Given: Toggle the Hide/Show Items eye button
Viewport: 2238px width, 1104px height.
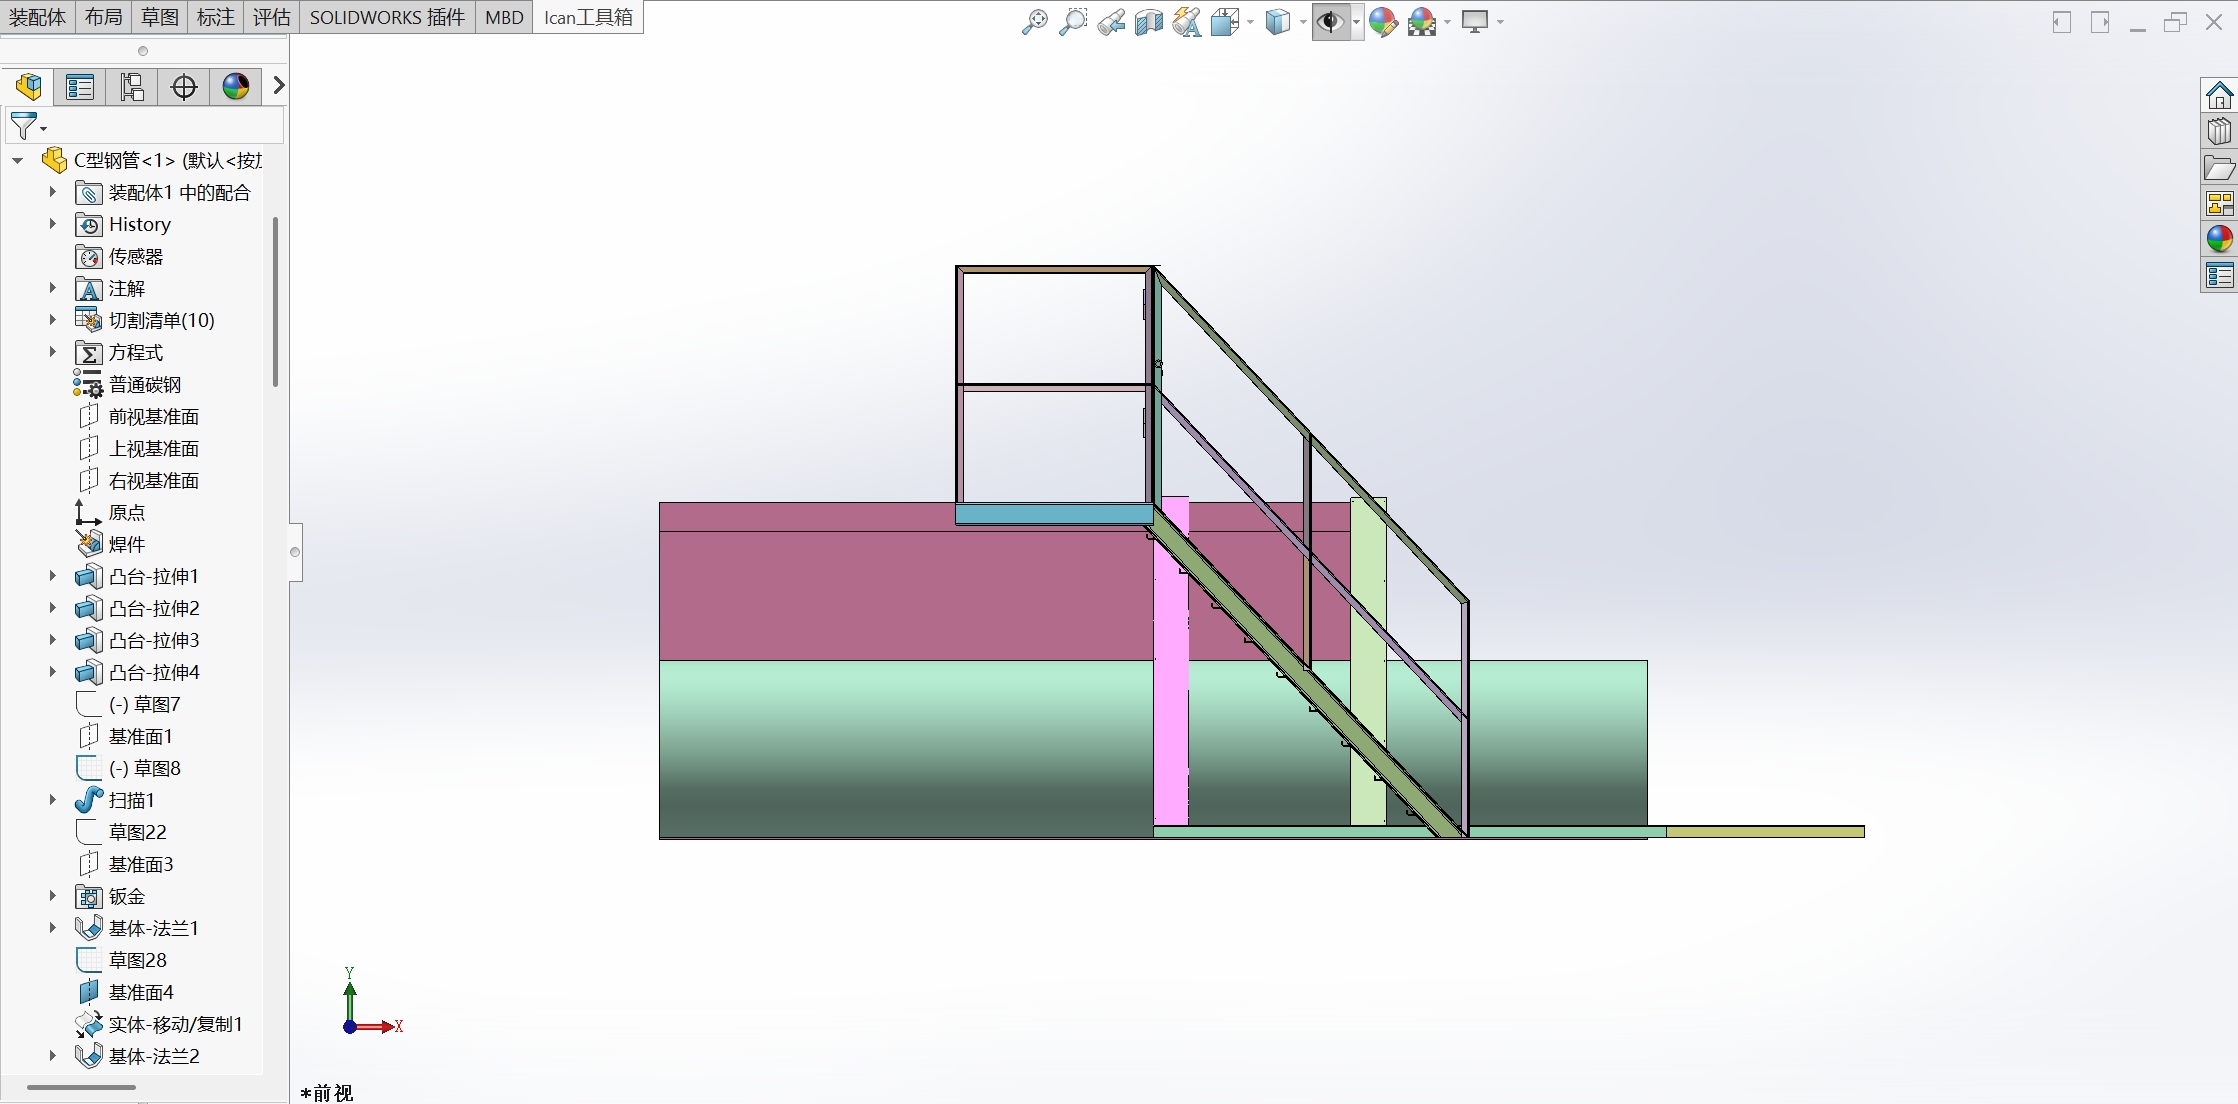Looking at the screenshot, I should point(1329,22).
